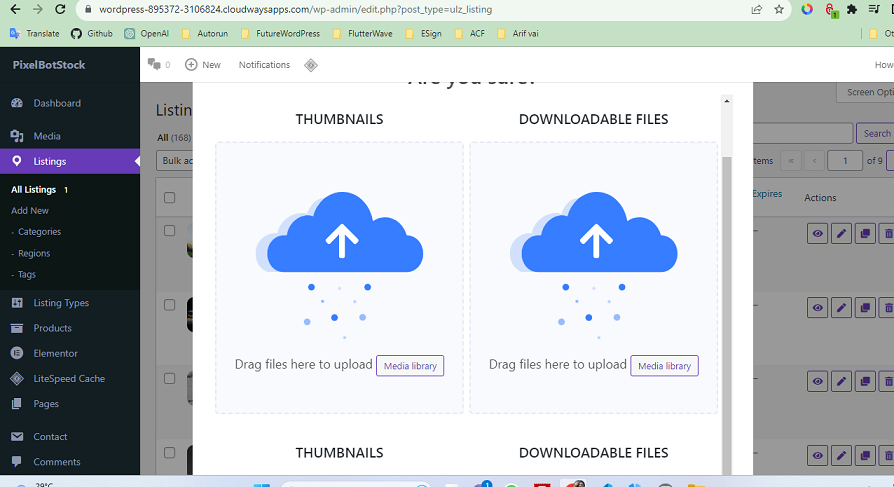Bookmark this page with the star icon
This screenshot has height=487, width=894.
779,9
